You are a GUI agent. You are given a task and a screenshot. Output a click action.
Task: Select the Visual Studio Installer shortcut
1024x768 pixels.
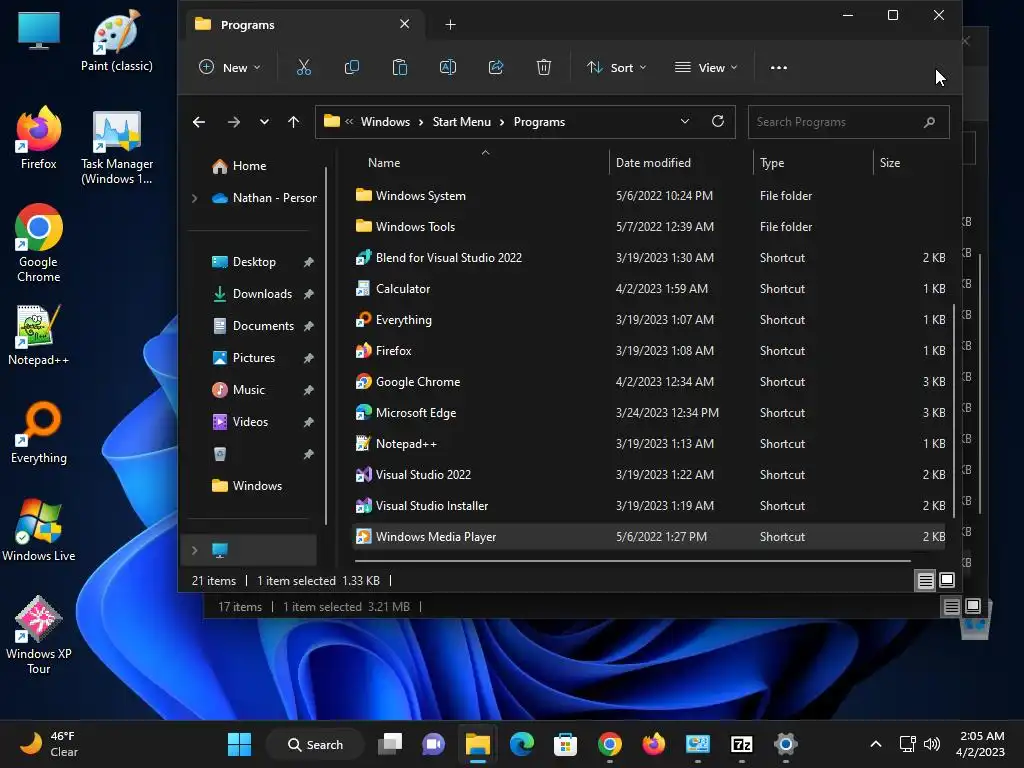point(650,505)
